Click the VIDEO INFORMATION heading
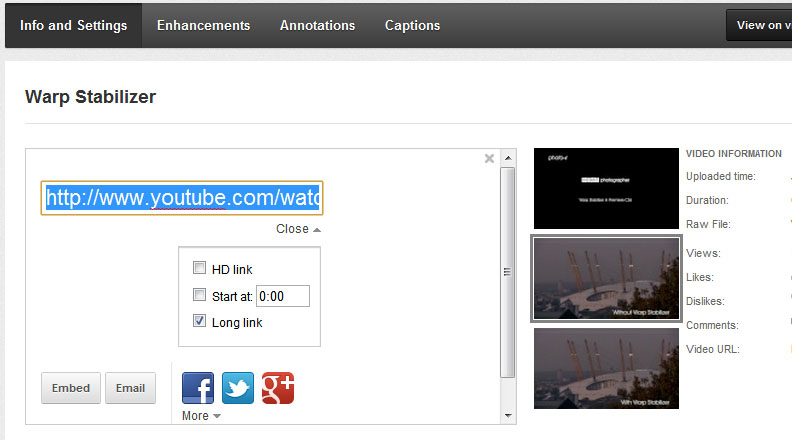Viewport: 792px width, 440px height. click(x=733, y=154)
